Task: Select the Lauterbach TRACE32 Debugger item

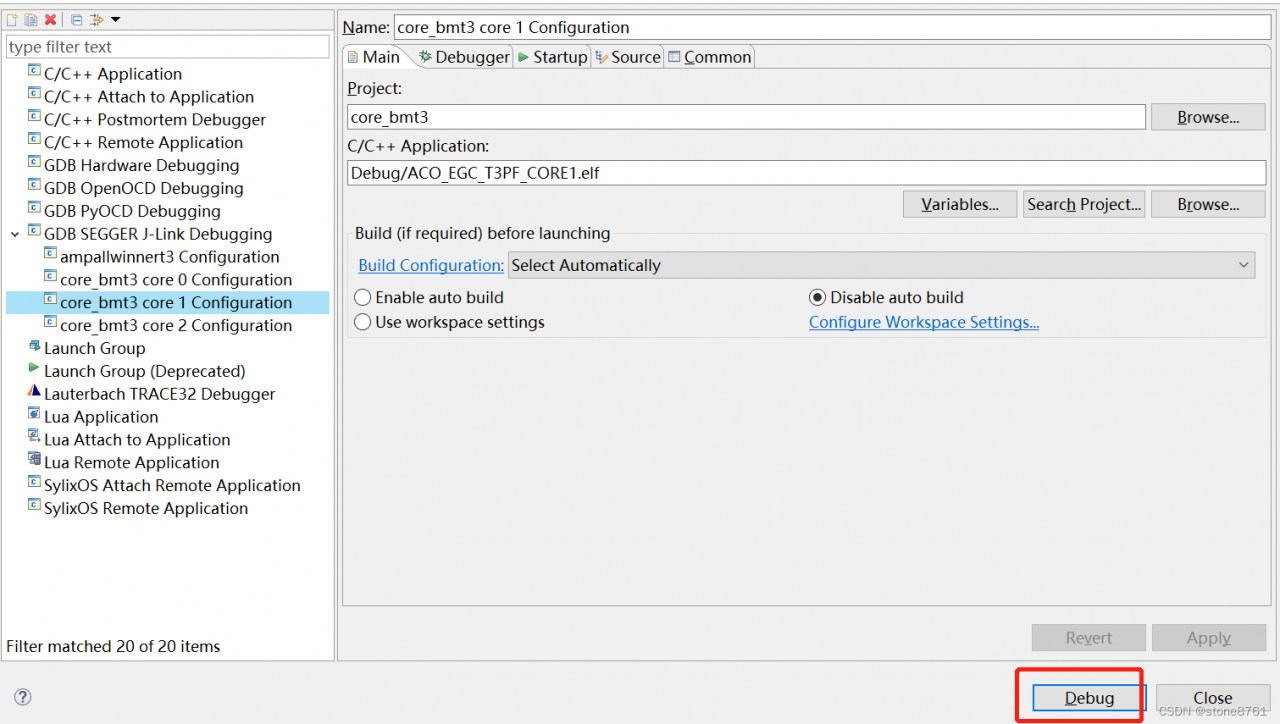Action: (159, 394)
